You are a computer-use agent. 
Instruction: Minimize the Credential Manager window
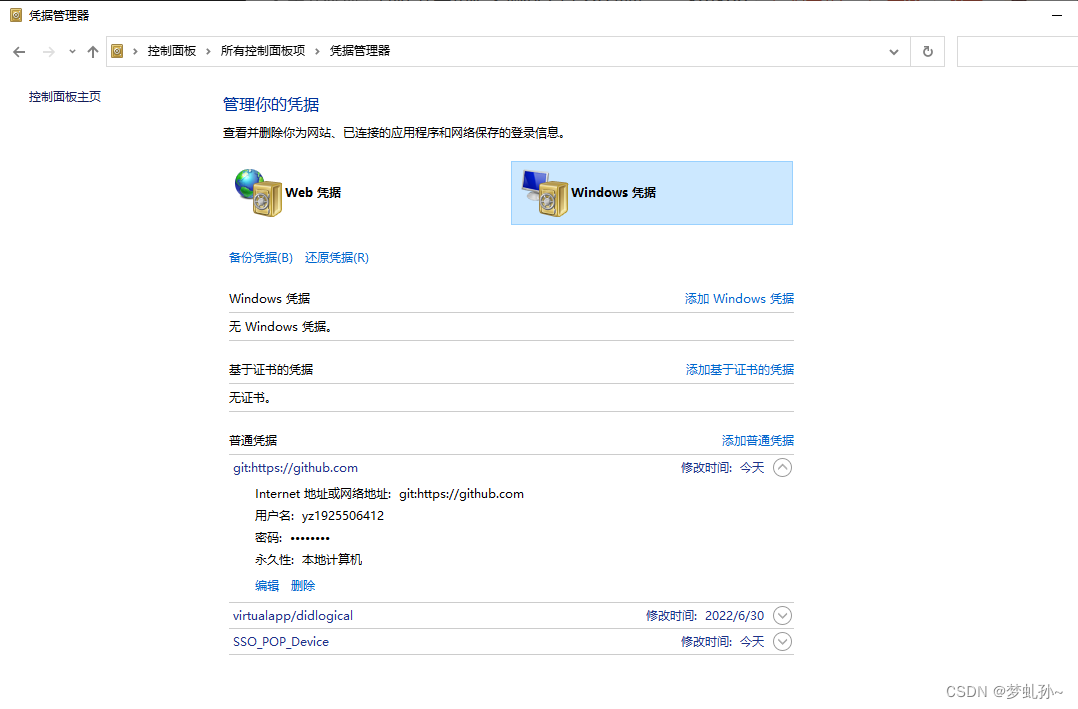(1057, 15)
